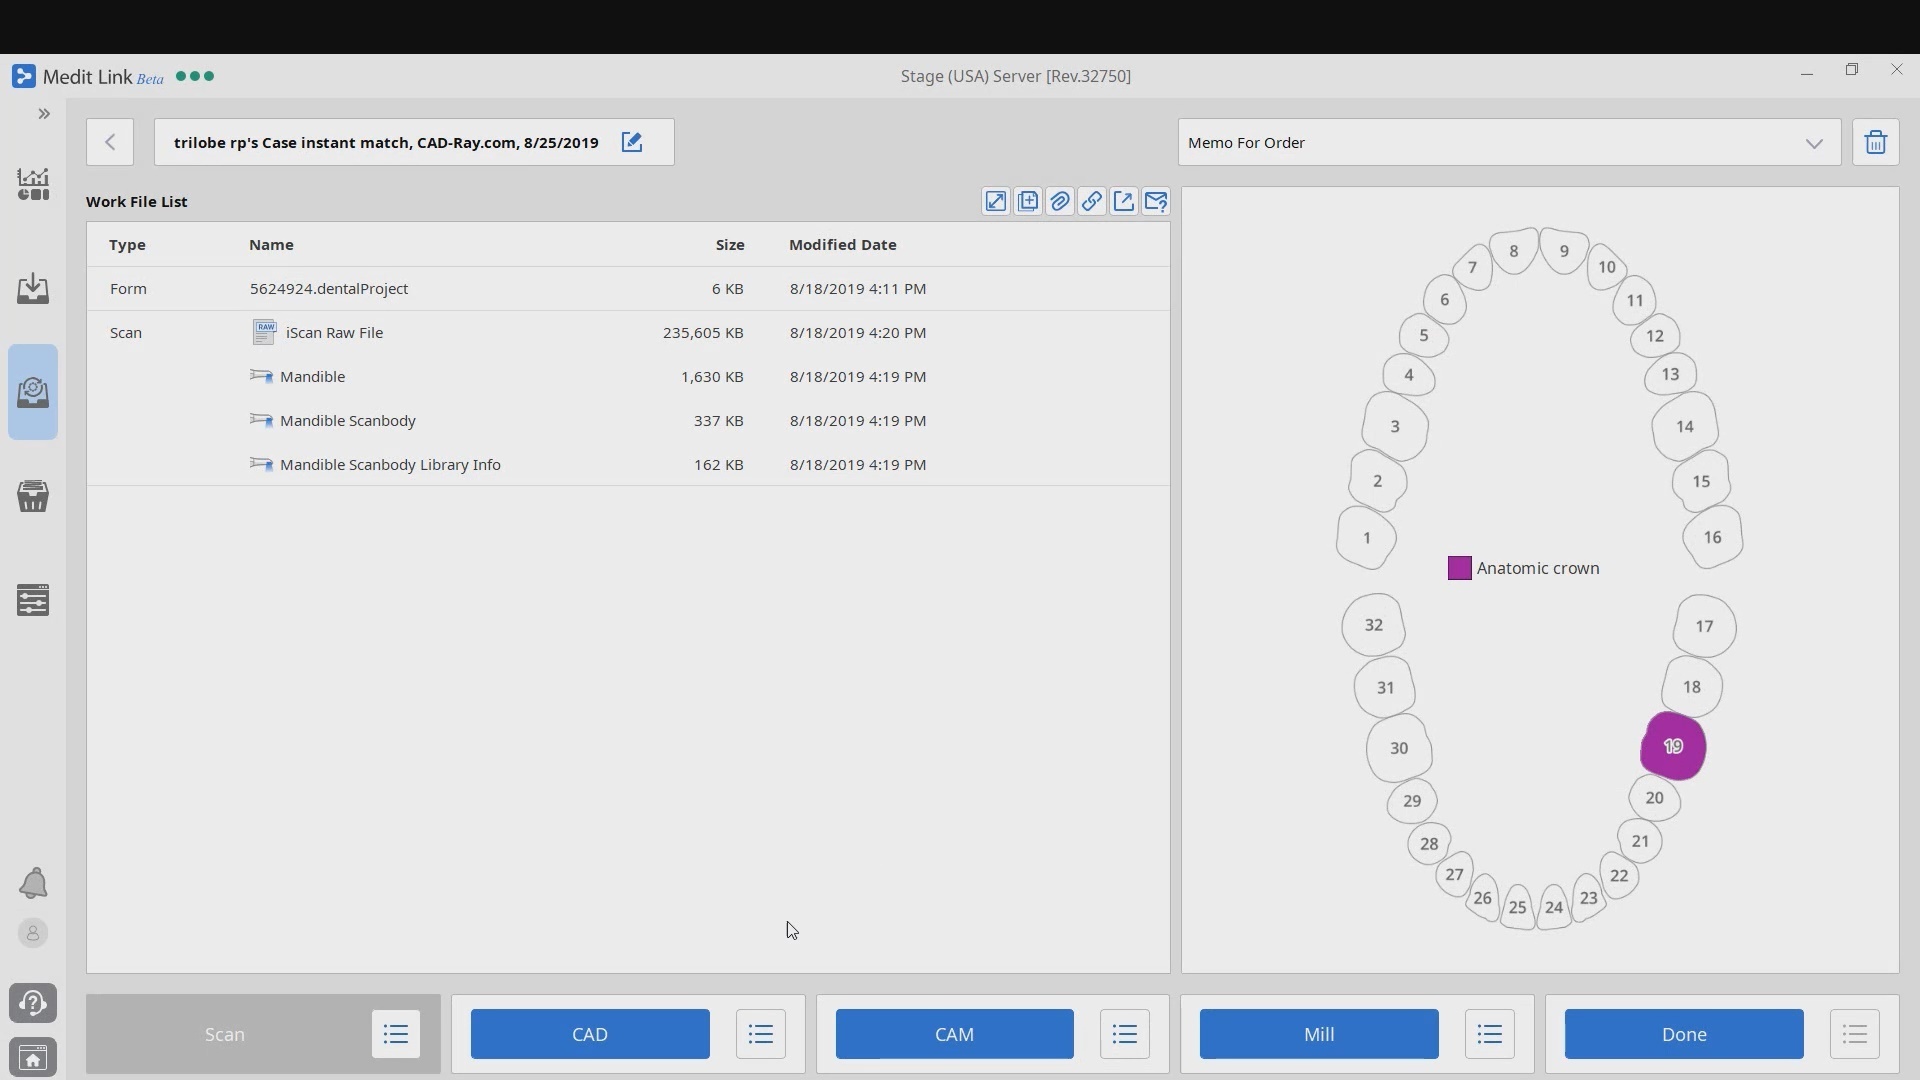Select the 5624924.dentalProject file row
The image size is (1920, 1080).
[x=628, y=289]
